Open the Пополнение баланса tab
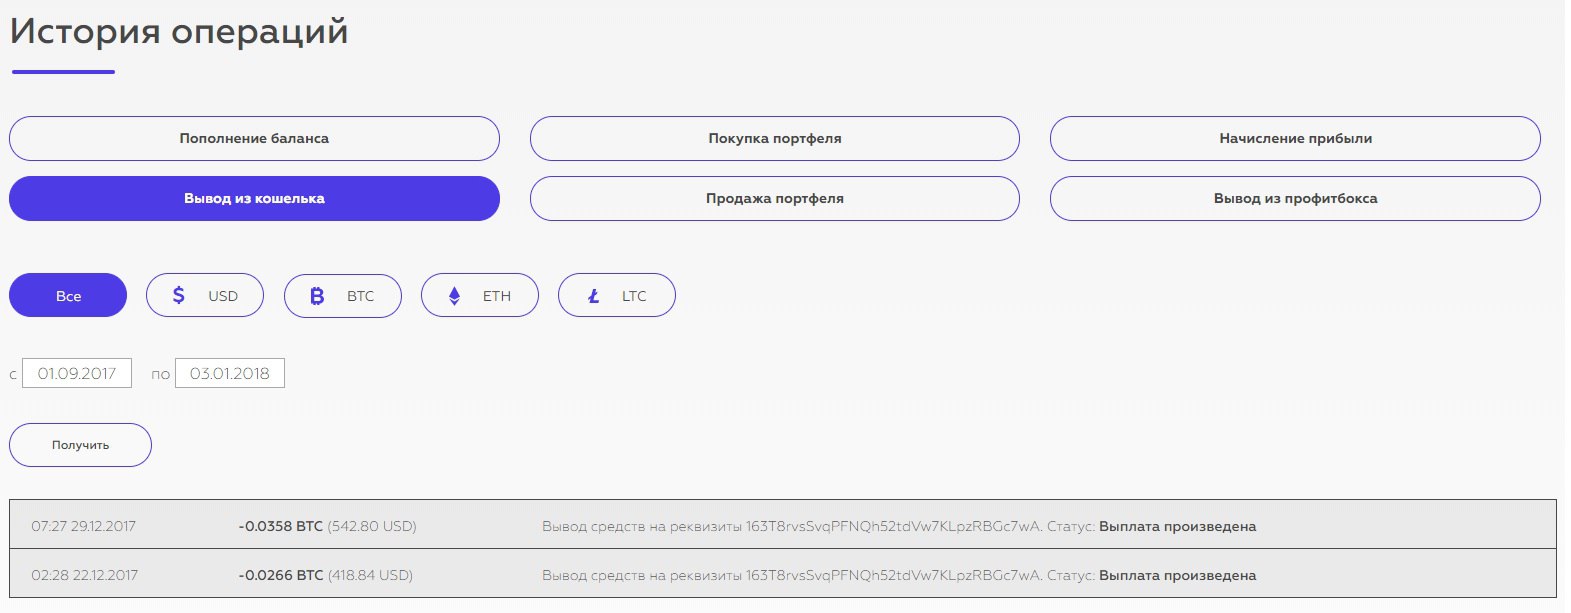This screenshot has width=1571, height=613. pyautogui.click(x=254, y=138)
